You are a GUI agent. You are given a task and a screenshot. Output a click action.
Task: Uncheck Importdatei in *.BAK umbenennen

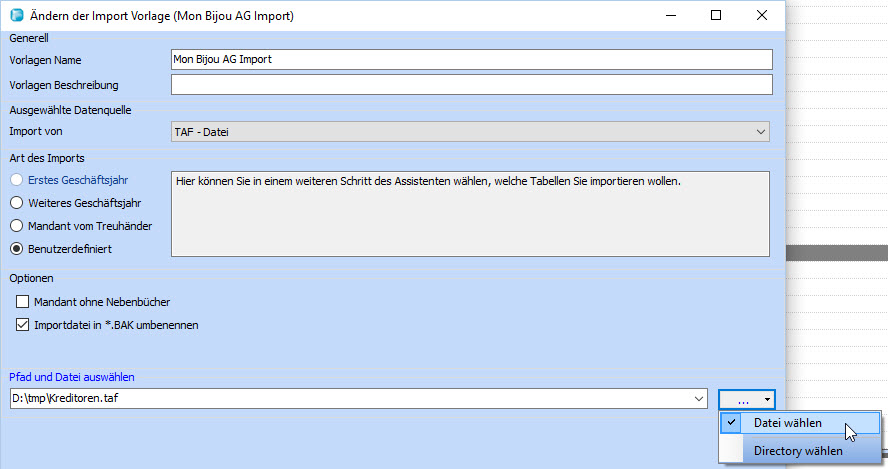pyautogui.click(x=23, y=325)
